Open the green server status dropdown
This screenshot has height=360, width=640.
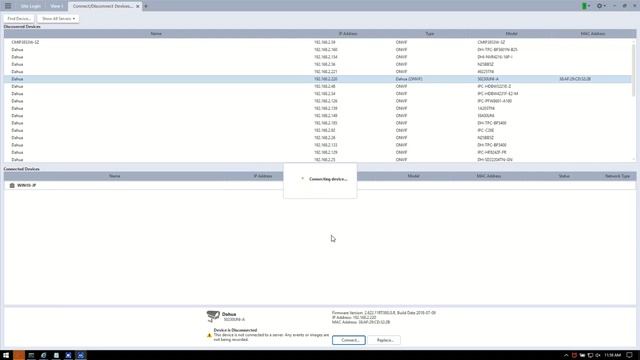(x=586, y=6)
